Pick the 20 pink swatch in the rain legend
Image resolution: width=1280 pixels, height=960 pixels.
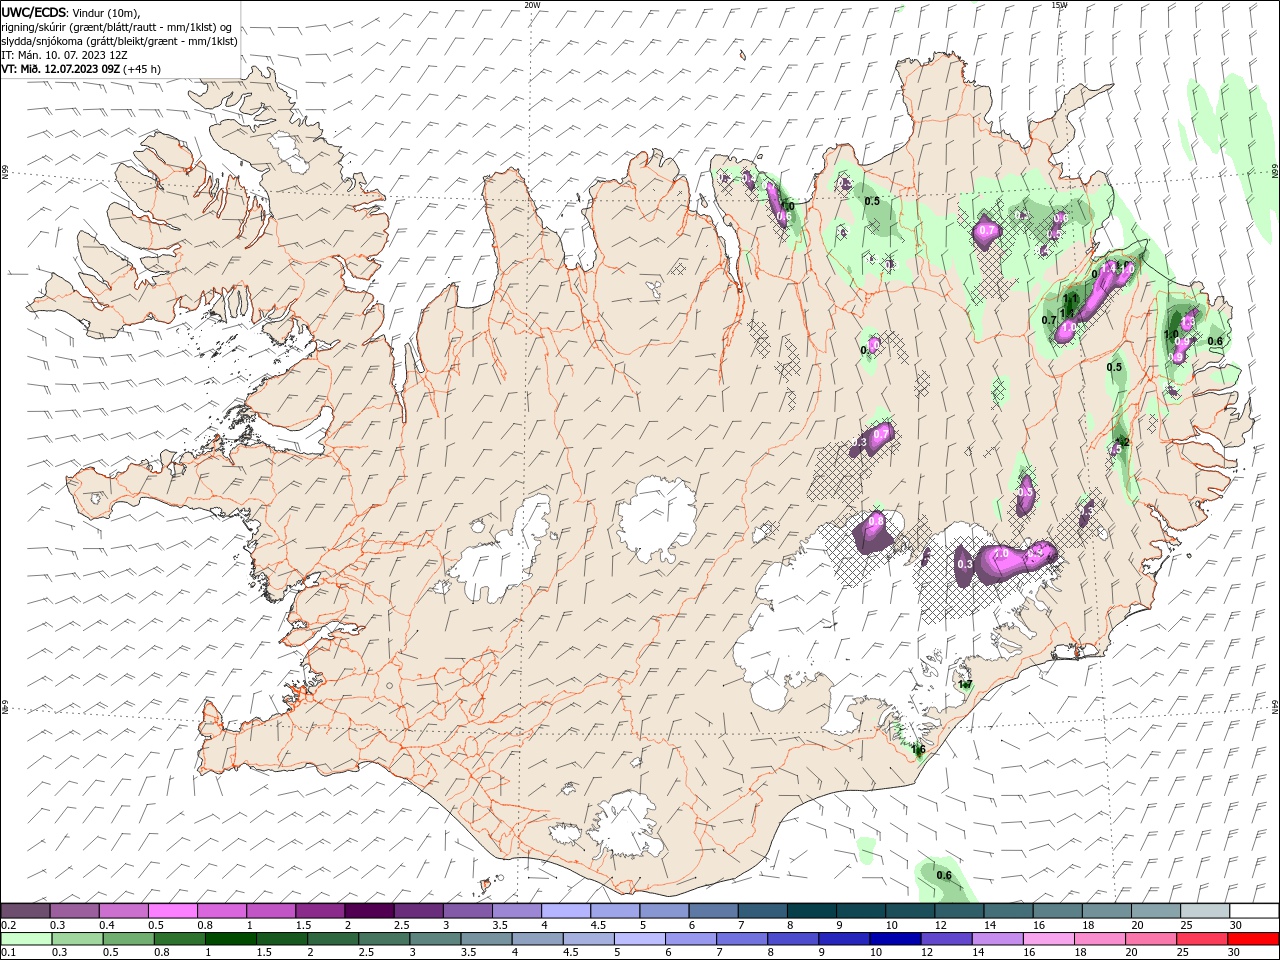(1151, 939)
